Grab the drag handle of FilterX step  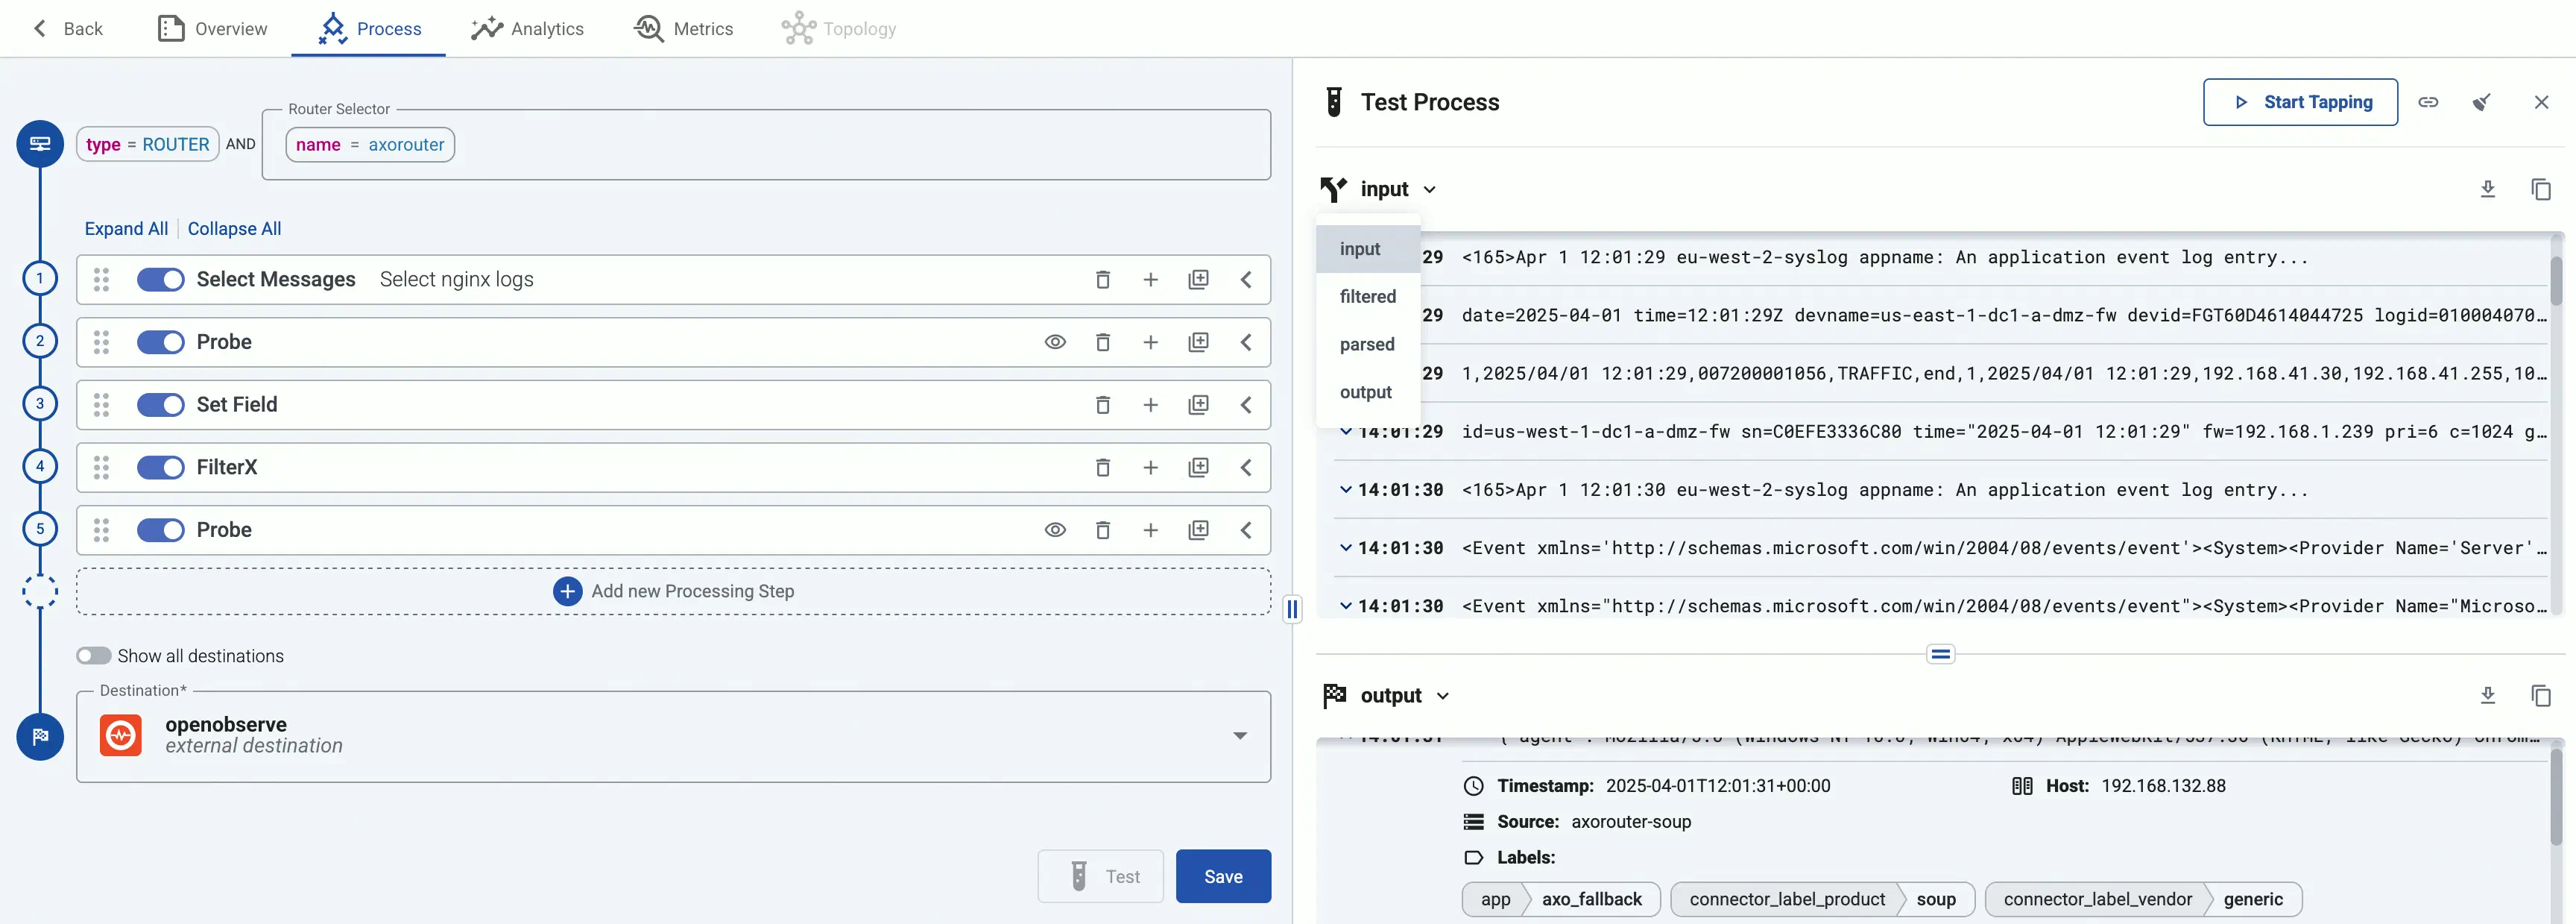(x=101, y=468)
